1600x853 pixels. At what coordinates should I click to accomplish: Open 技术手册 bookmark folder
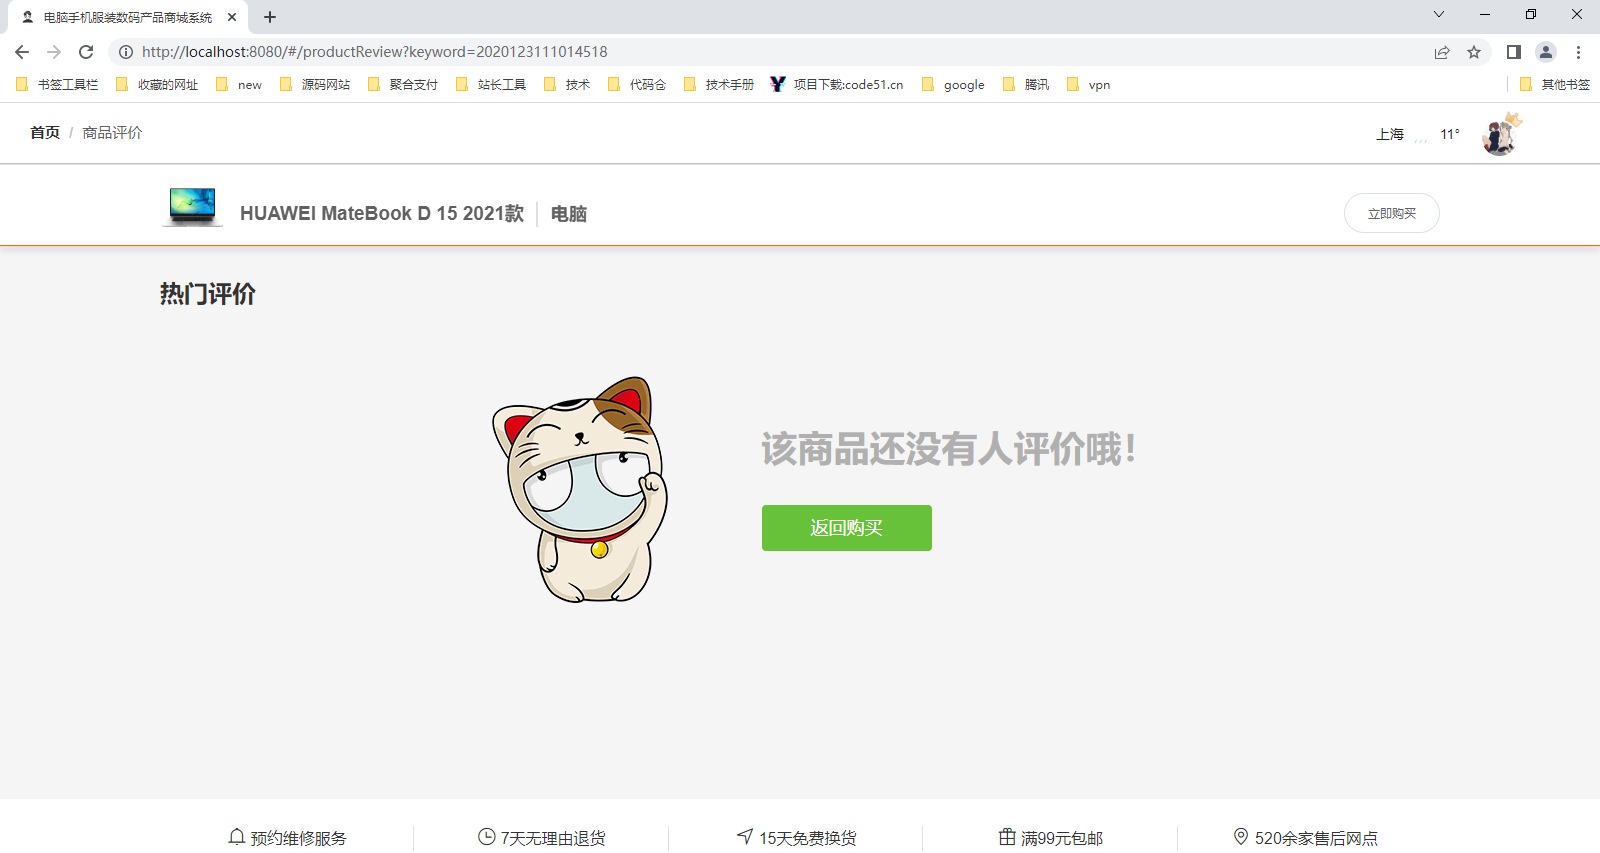pyautogui.click(x=719, y=85)
